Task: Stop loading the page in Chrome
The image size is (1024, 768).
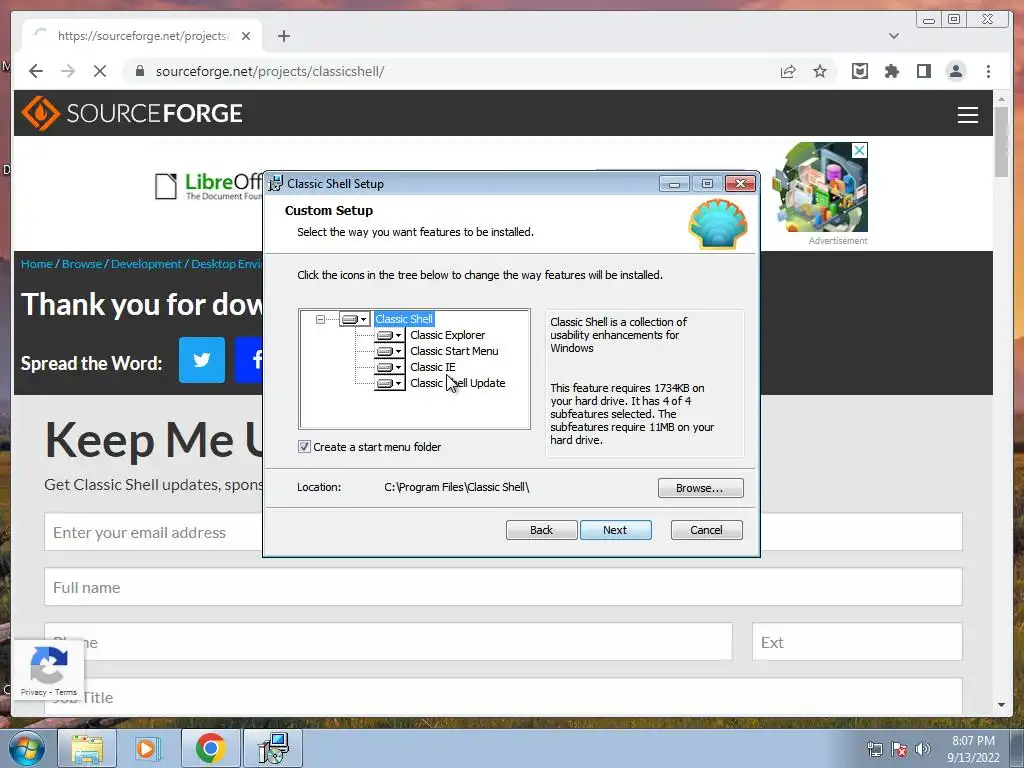Action: click(99, 71)
